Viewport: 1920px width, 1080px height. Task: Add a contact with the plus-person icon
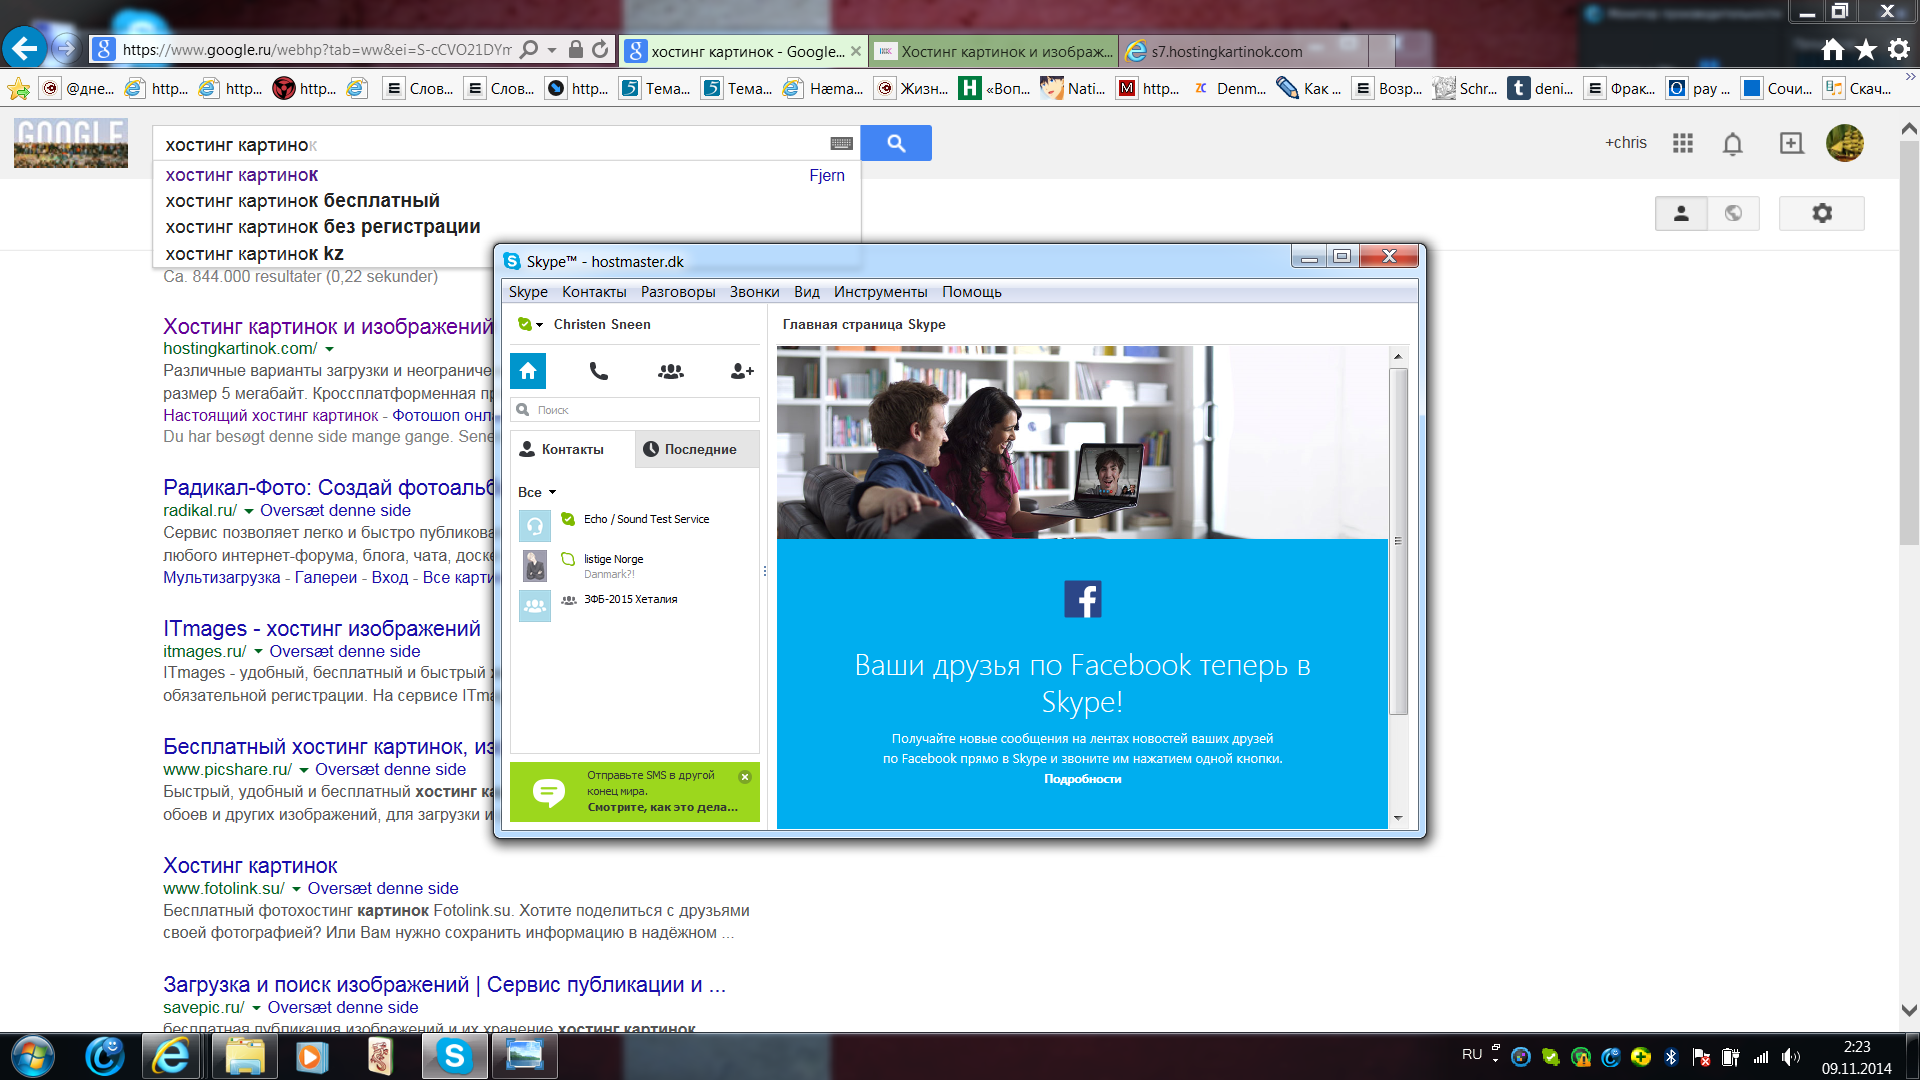pos(742,371)
